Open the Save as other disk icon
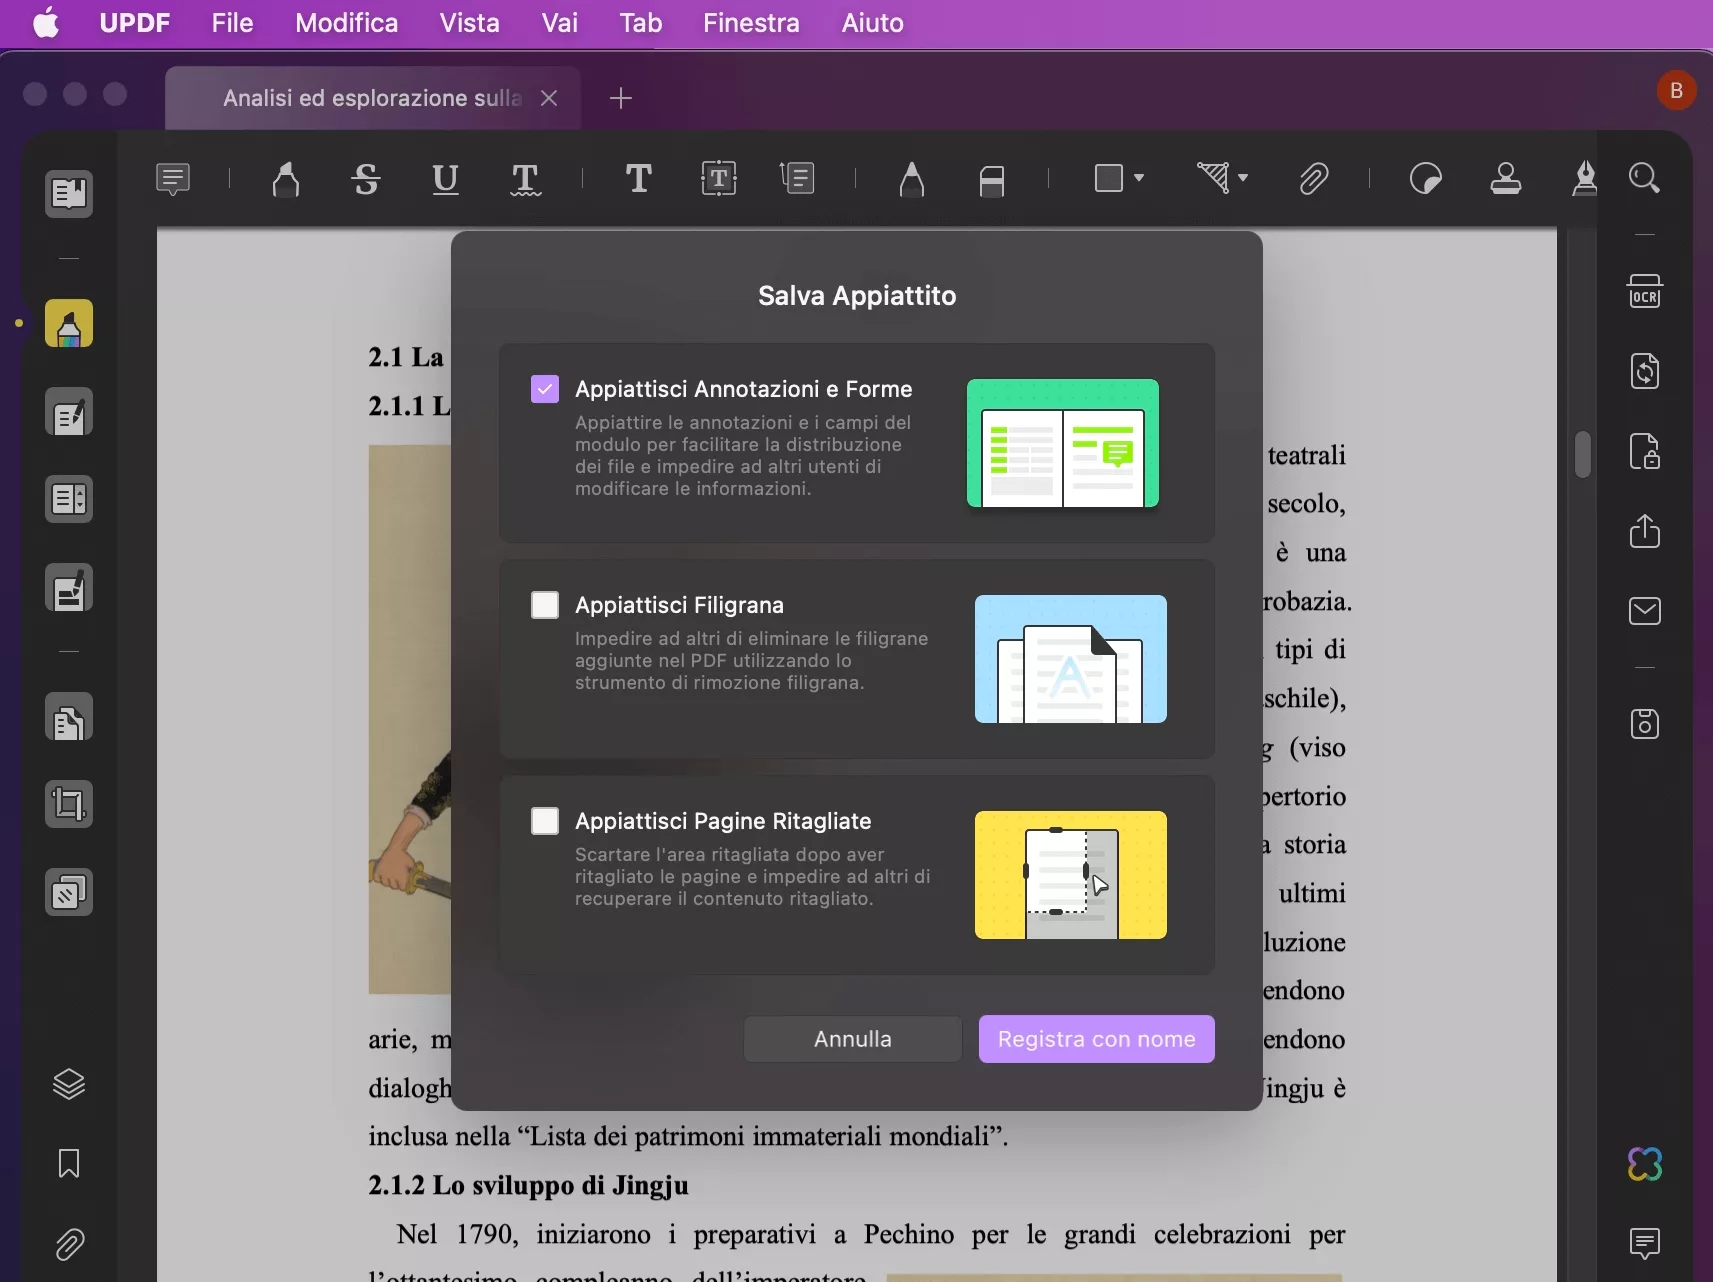Image resolution: width=1713 pixels, height=1282 pixels. coord(1645,723)
